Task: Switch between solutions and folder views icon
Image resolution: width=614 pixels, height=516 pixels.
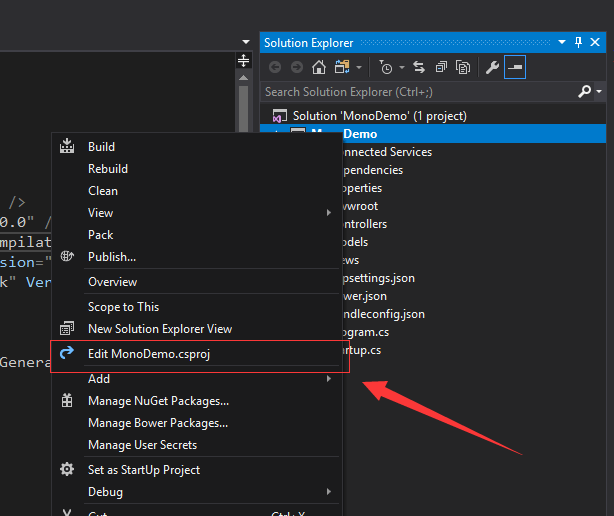Action: coord(342,67)
